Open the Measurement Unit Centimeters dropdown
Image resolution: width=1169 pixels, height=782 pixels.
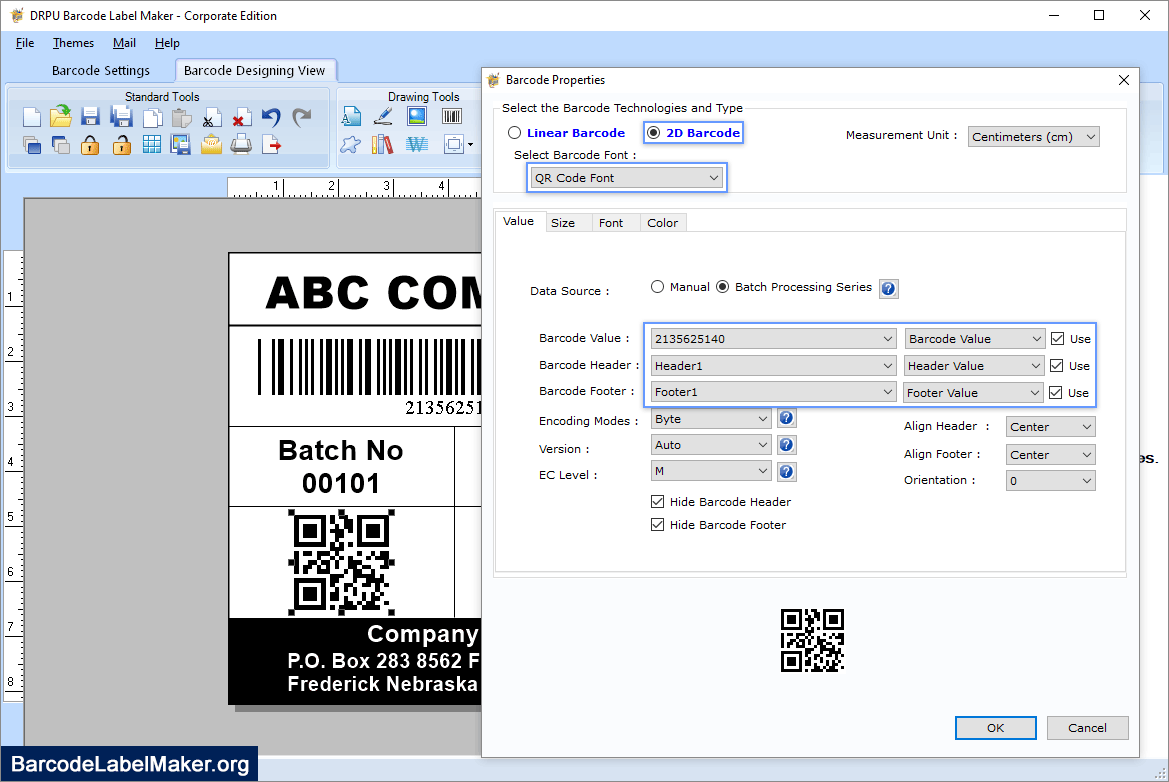click(x=1033, y=136)
